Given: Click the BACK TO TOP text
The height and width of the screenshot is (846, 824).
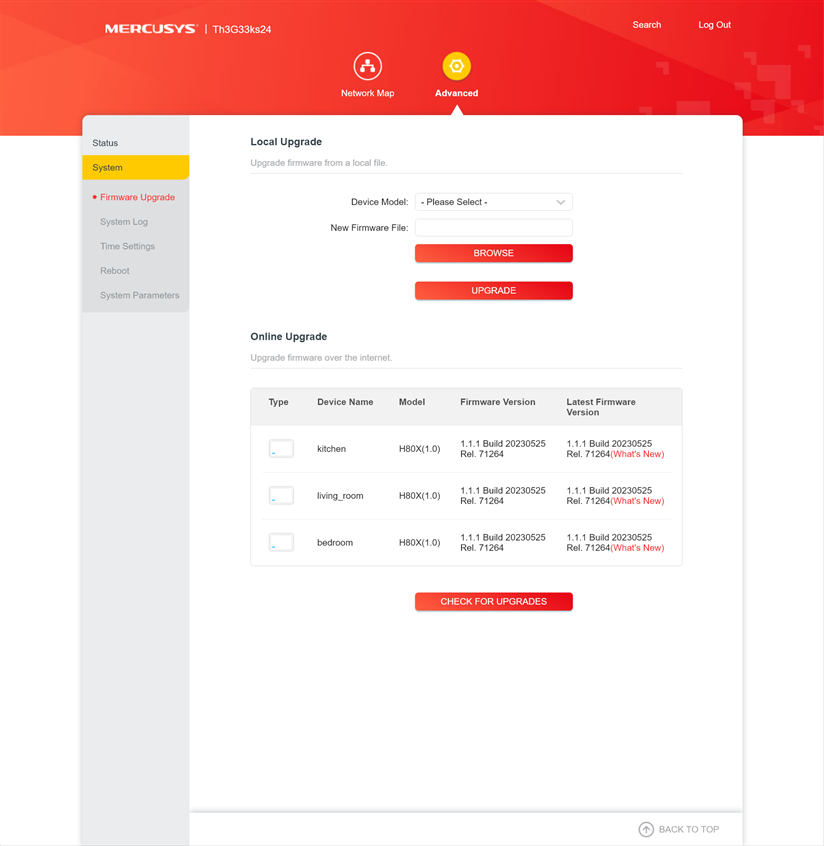Looking at the screenshot, I should point(689,829).
